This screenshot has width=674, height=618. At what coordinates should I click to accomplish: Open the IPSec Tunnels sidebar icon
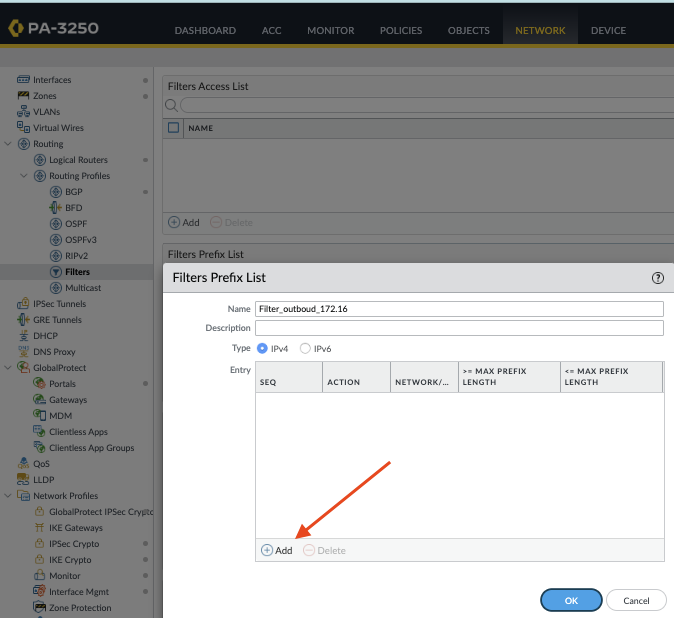[24, 304]
